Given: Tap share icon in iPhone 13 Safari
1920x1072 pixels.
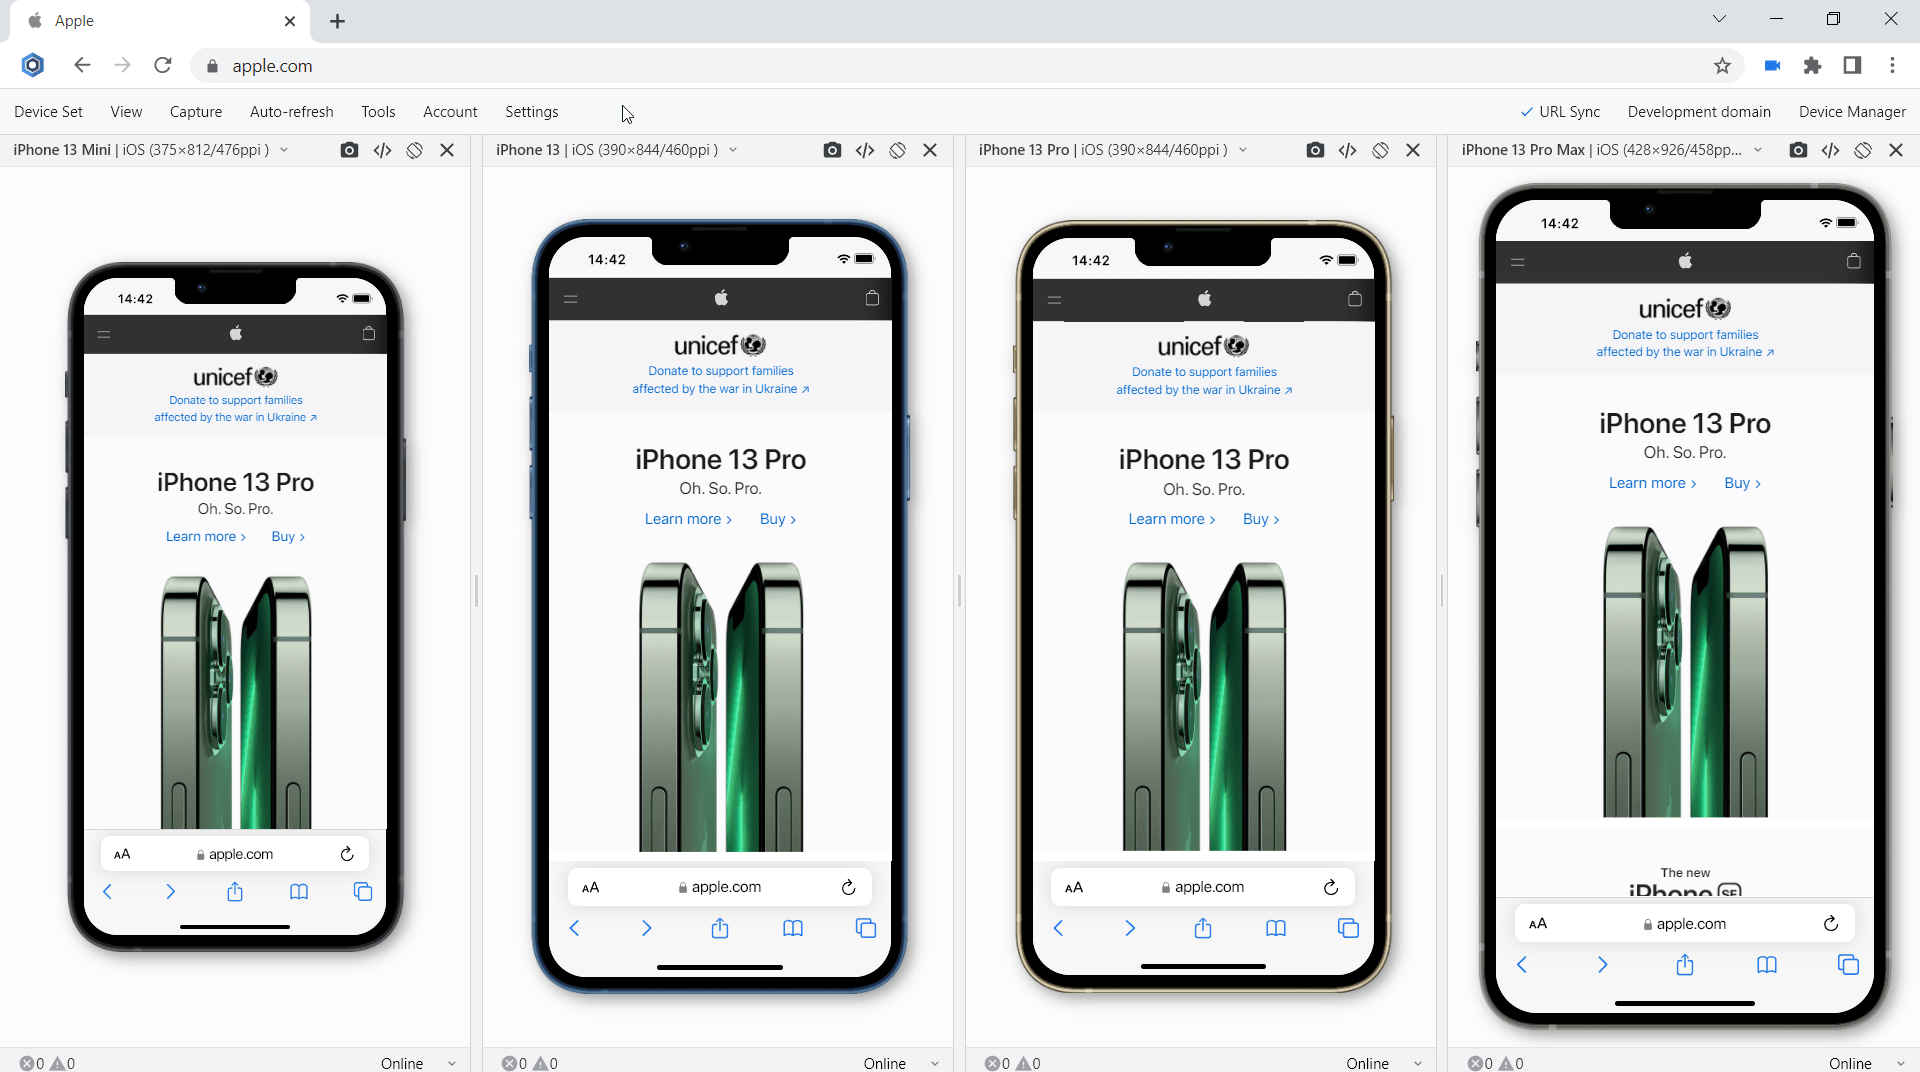Looking at the screenshot, I should coord(720,929).
